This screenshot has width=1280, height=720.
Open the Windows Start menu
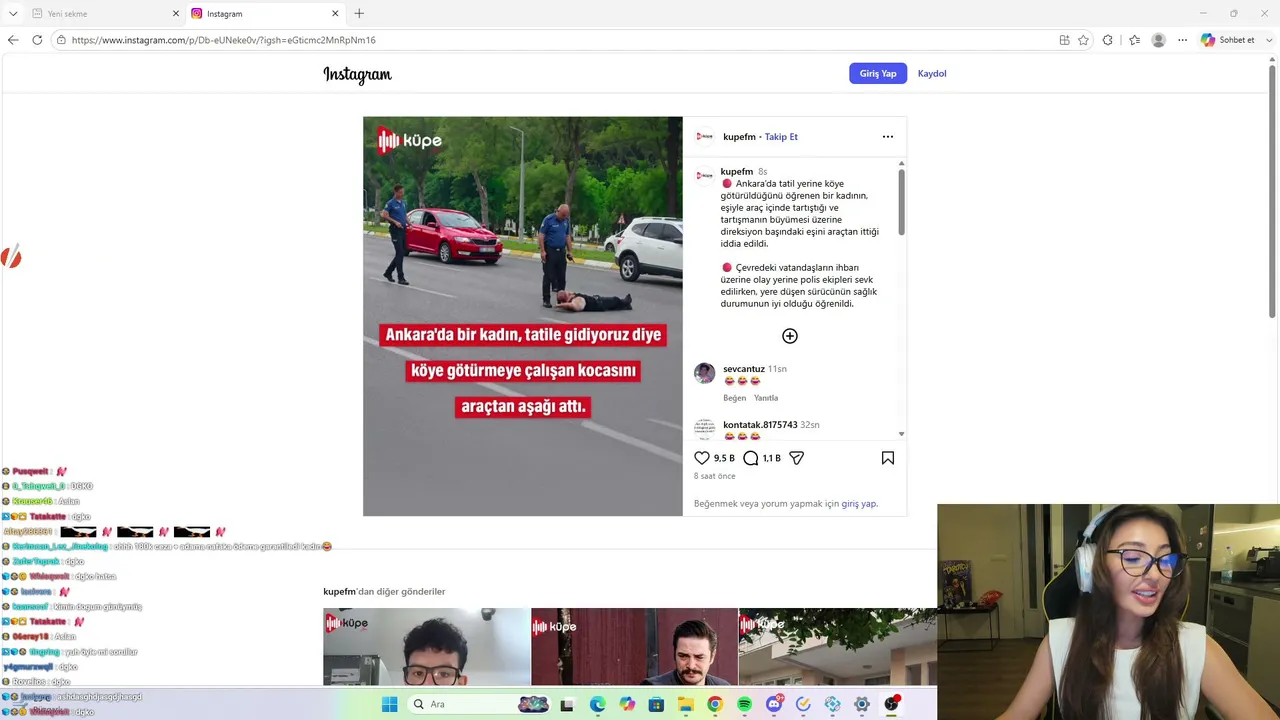[389, 704]
